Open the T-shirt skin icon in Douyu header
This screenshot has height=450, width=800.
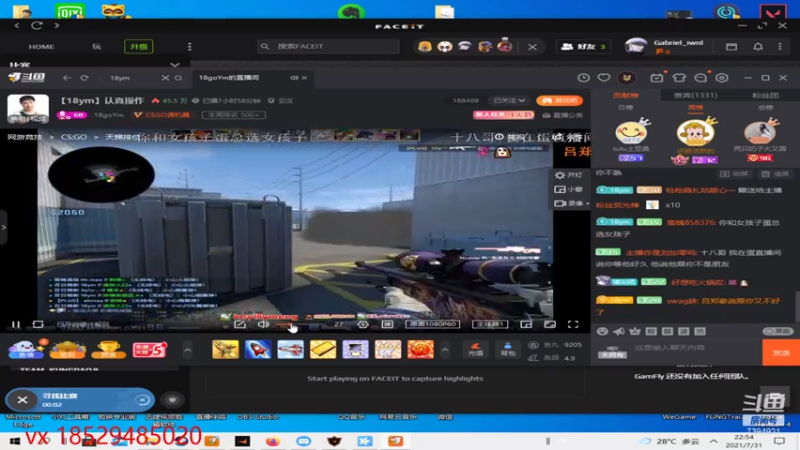(x=679, y=78)
